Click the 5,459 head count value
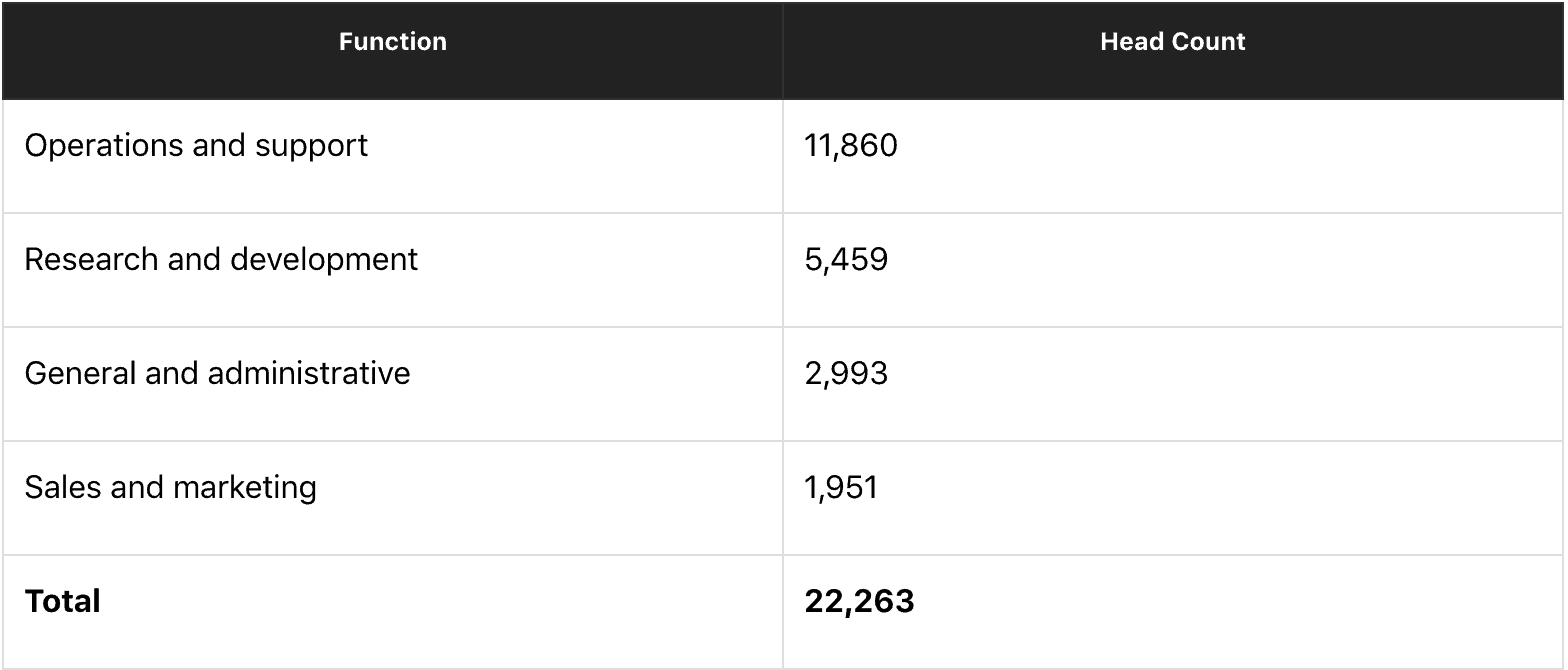 (x=846, y=260)
